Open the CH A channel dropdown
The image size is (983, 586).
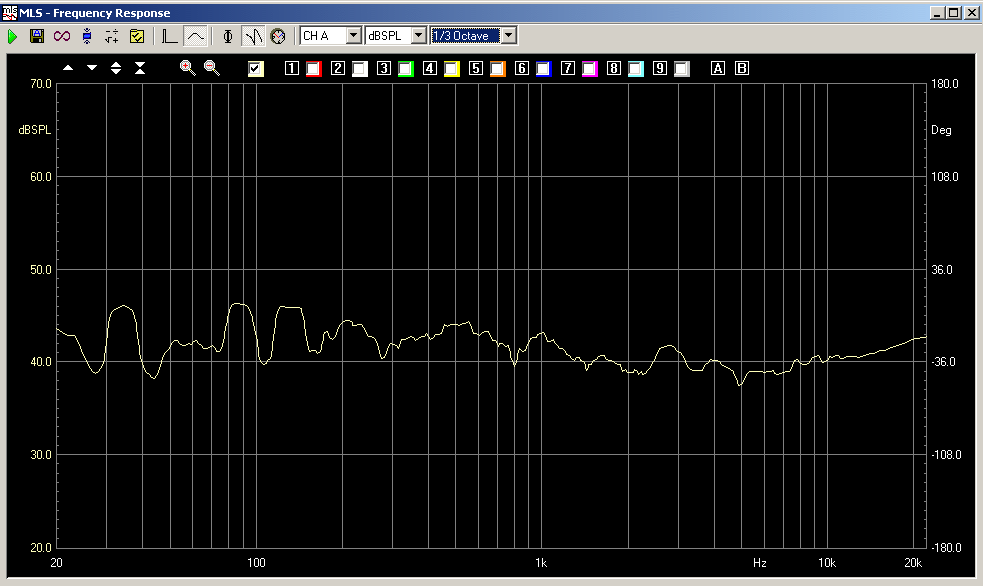352,36
